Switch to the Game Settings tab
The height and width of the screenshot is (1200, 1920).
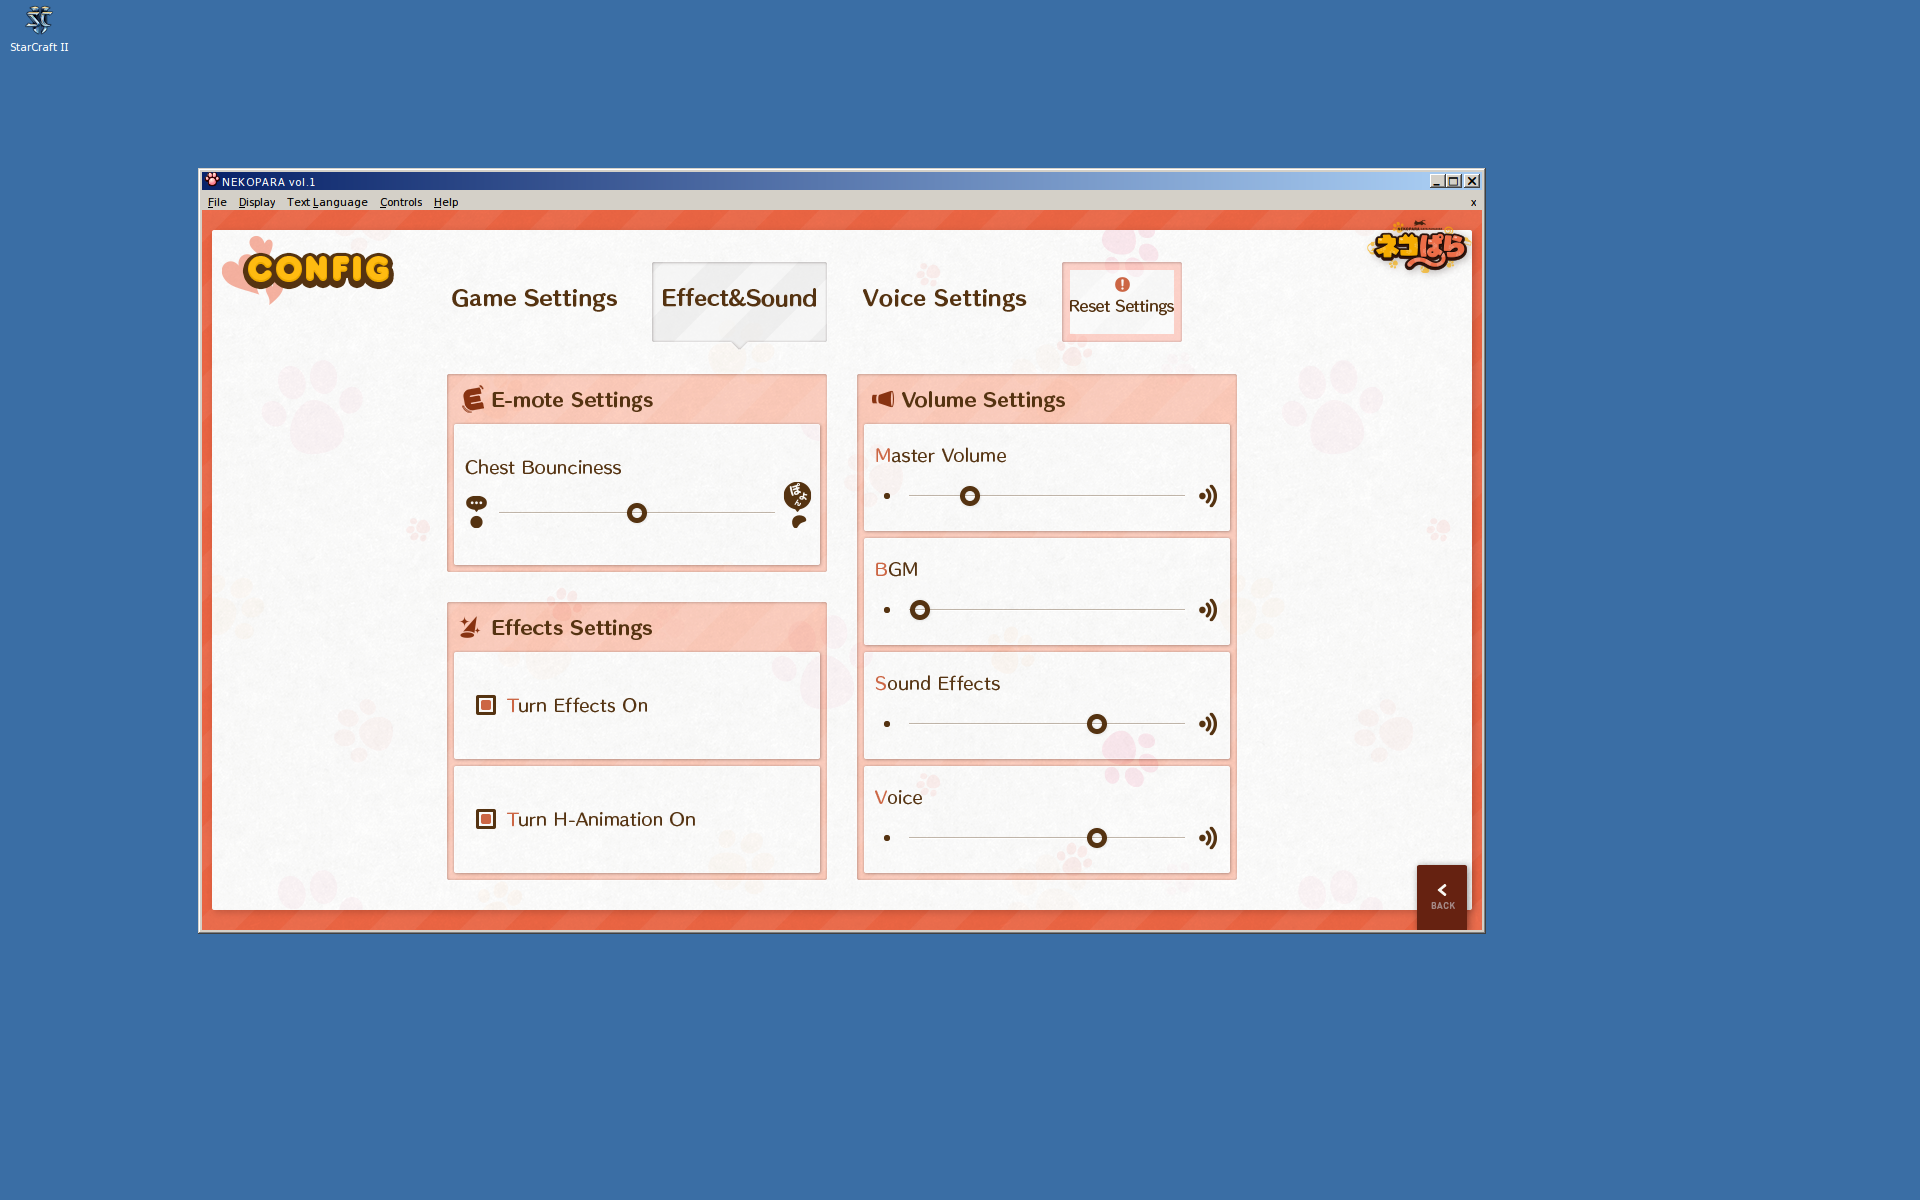coord(534,298)
